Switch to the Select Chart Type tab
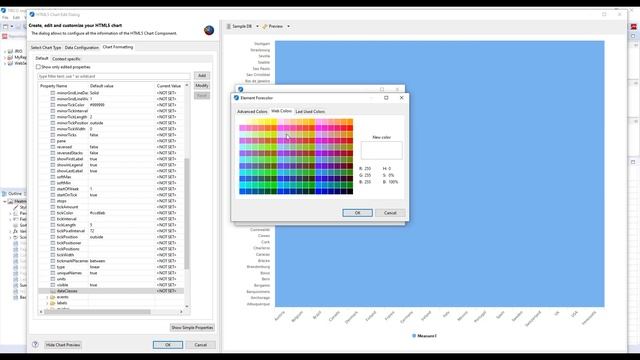This screenshot has height=360, width=640. 46,48
